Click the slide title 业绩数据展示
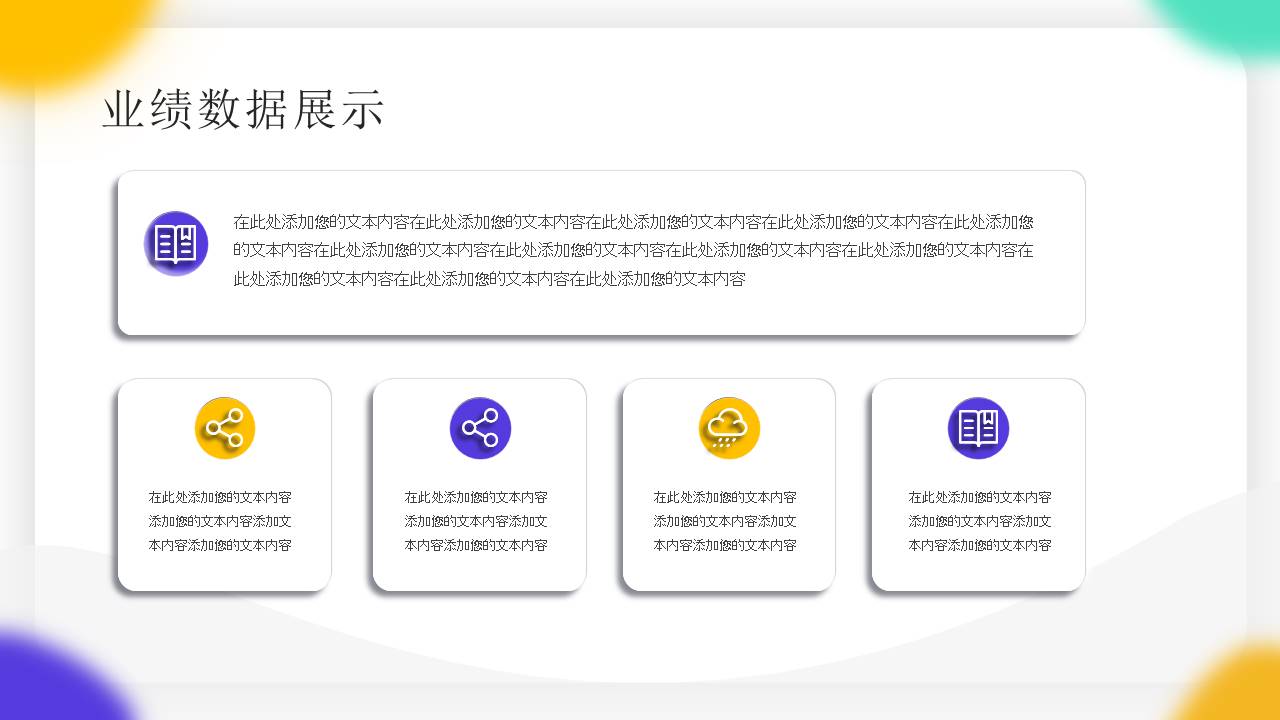 pos(243,110)
